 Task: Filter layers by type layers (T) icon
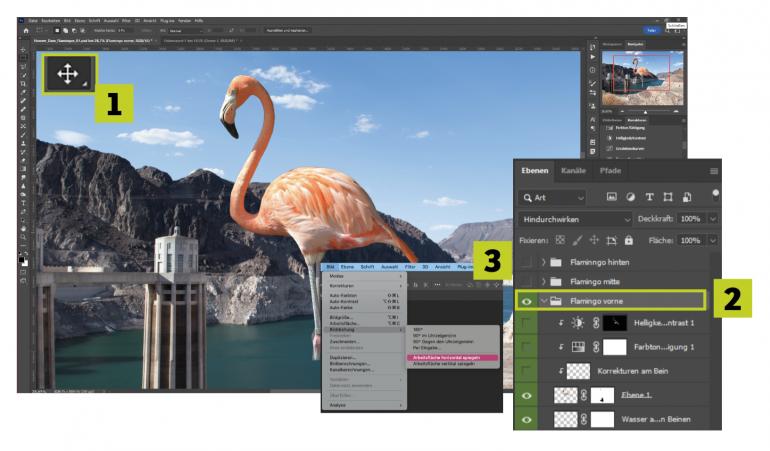pyautogui.click(x=649, y=197)
